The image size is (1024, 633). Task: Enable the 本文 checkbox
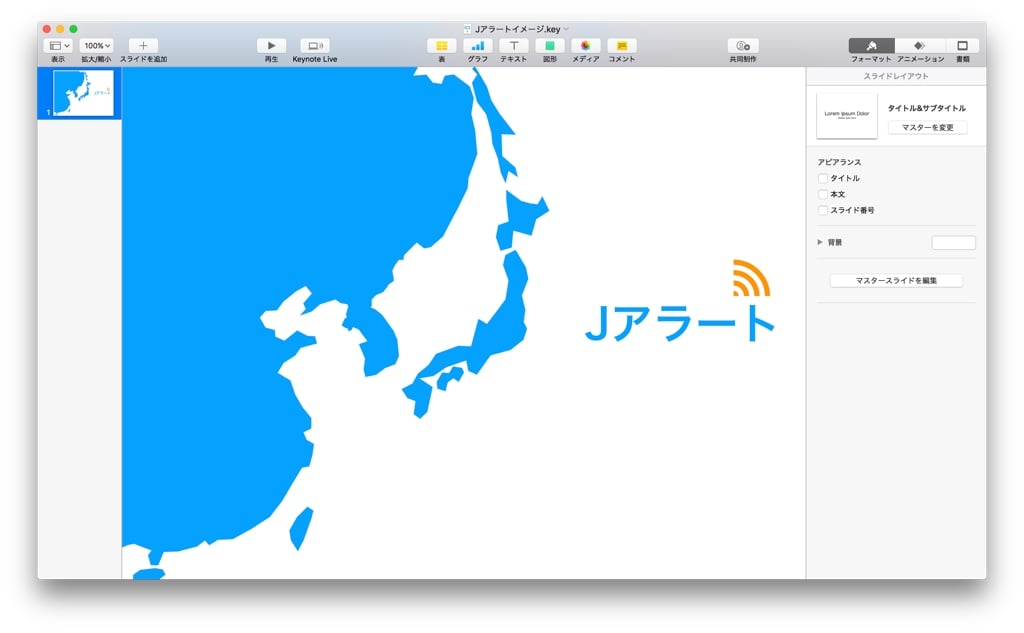(823, 194)
